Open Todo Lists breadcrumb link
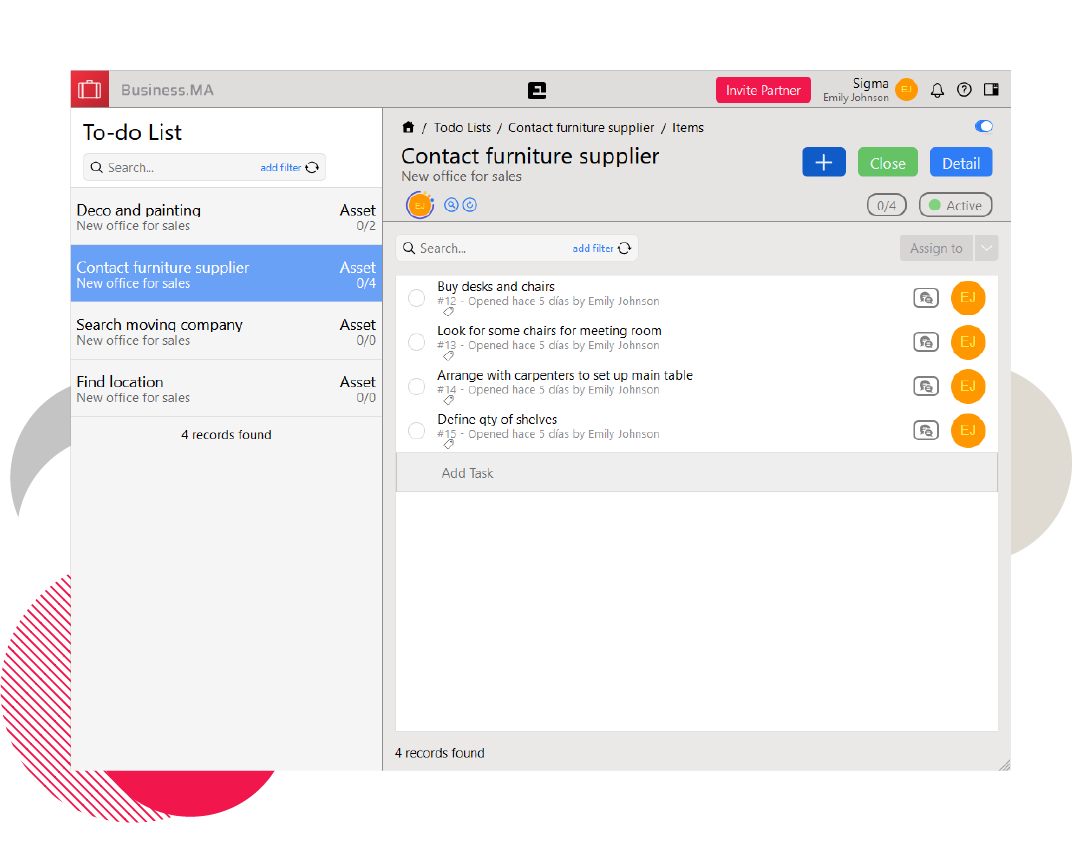The image size is (1081, 841). click(x=462, y=128)
